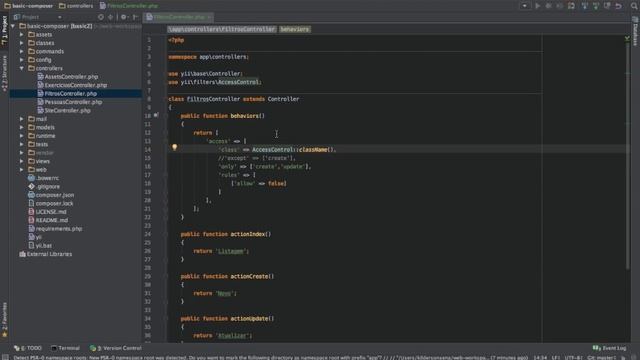Open the Database tool window strip
The image size is (640, 360).
(635, 31)
